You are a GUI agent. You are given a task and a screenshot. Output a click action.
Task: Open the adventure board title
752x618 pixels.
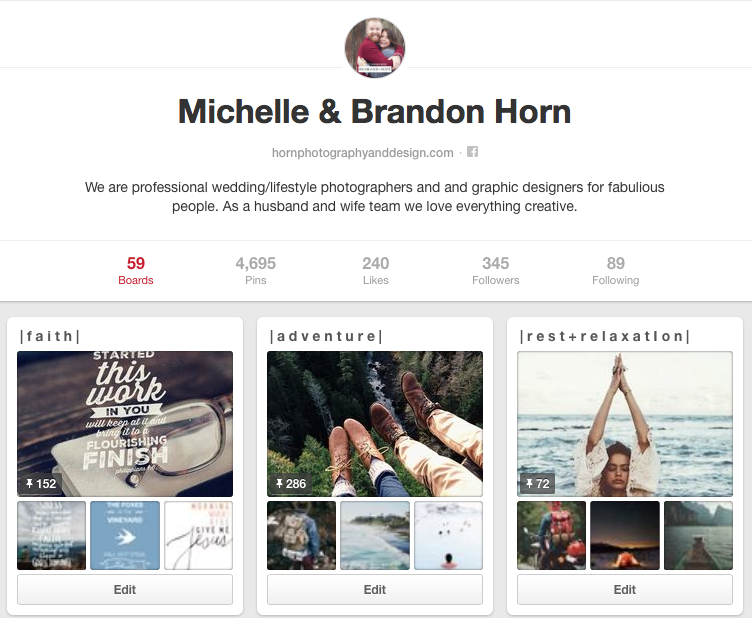(x=327, y=336)
